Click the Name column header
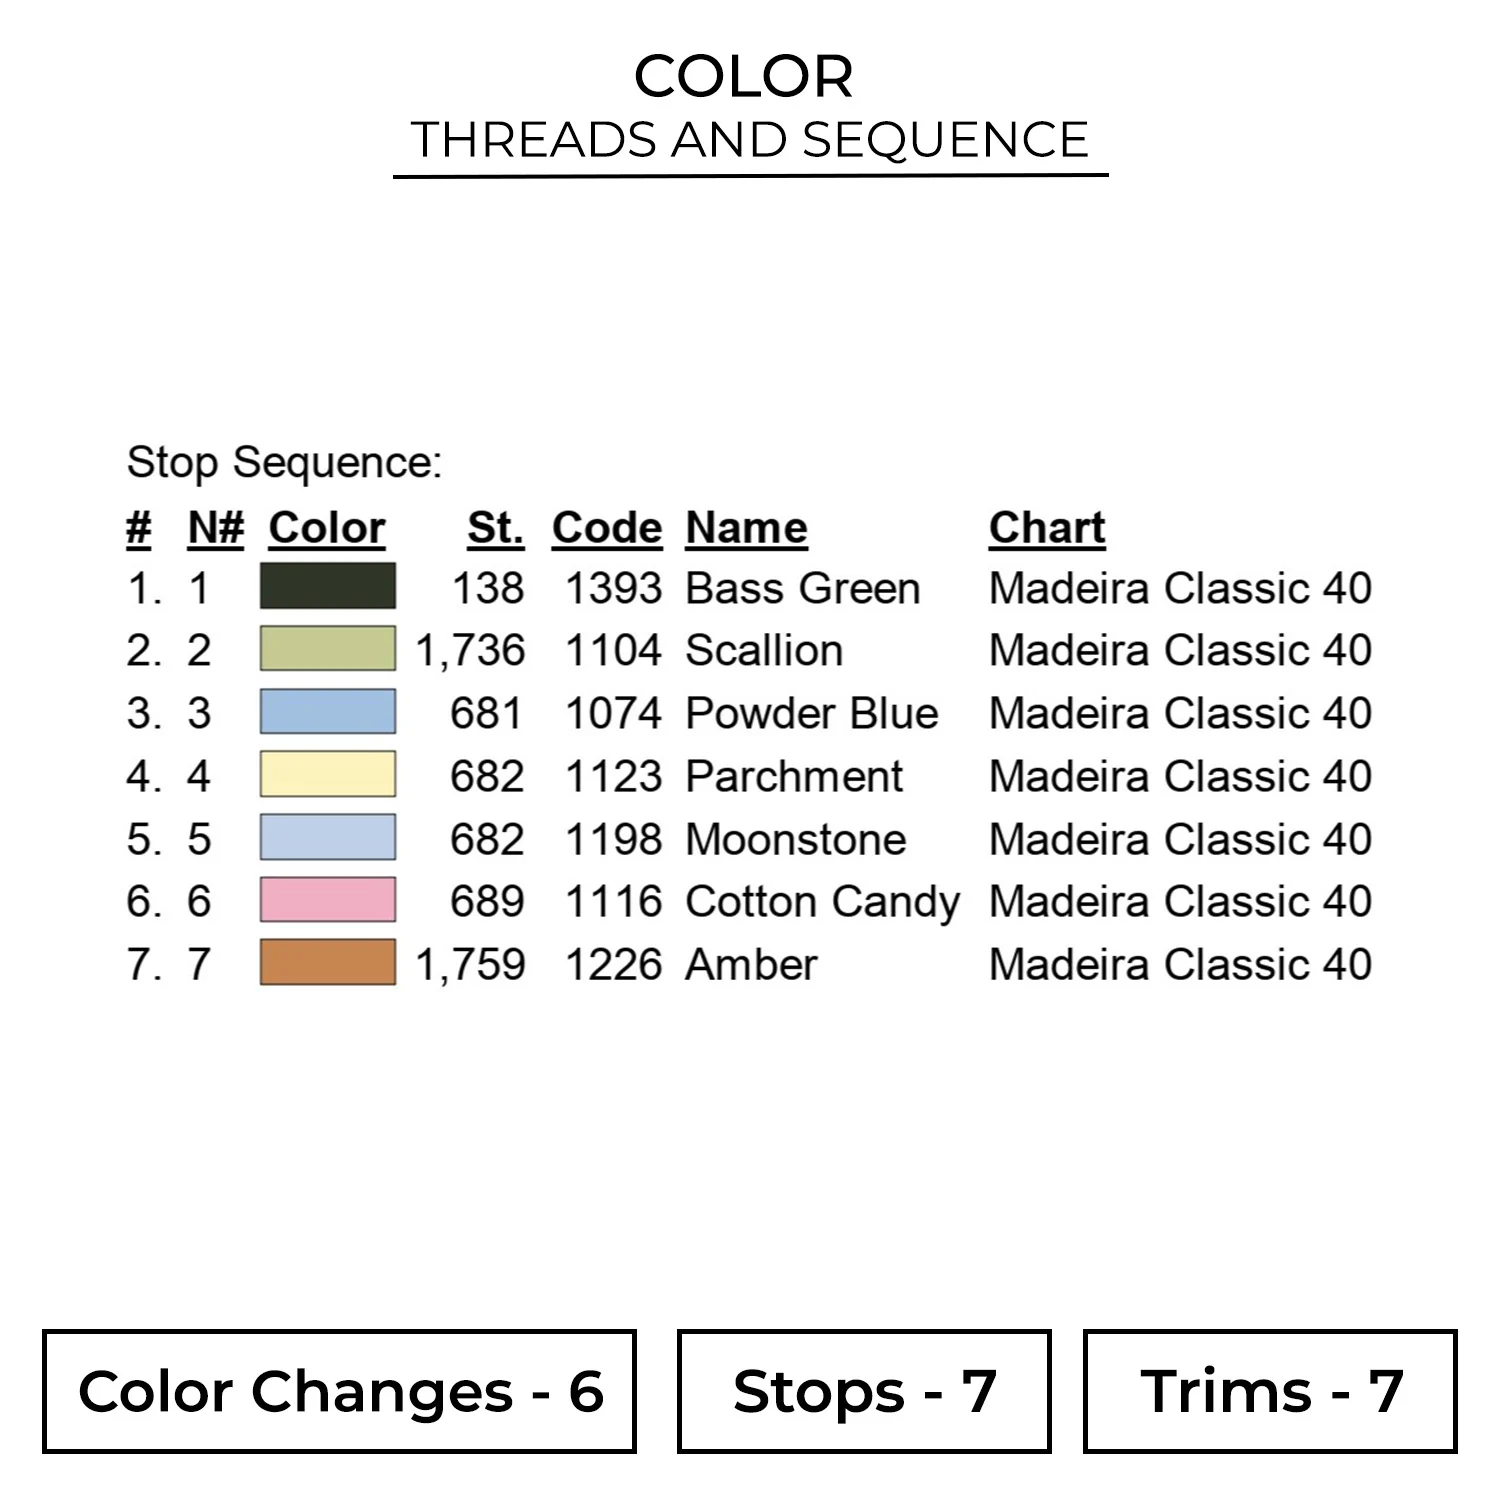 pyautogui.click(x=746, y=528)
